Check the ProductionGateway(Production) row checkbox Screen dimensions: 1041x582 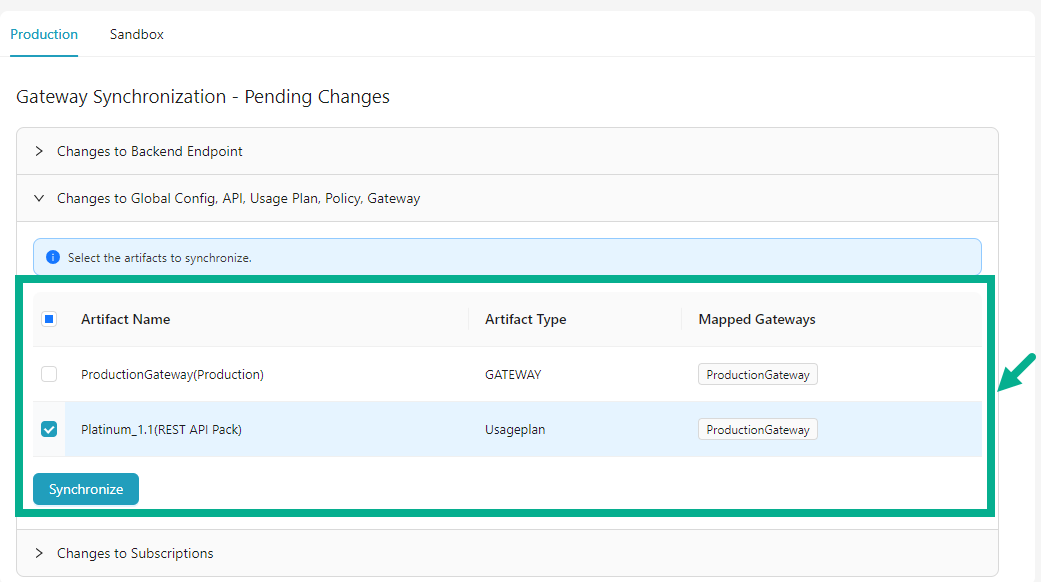tap(49, 374)
